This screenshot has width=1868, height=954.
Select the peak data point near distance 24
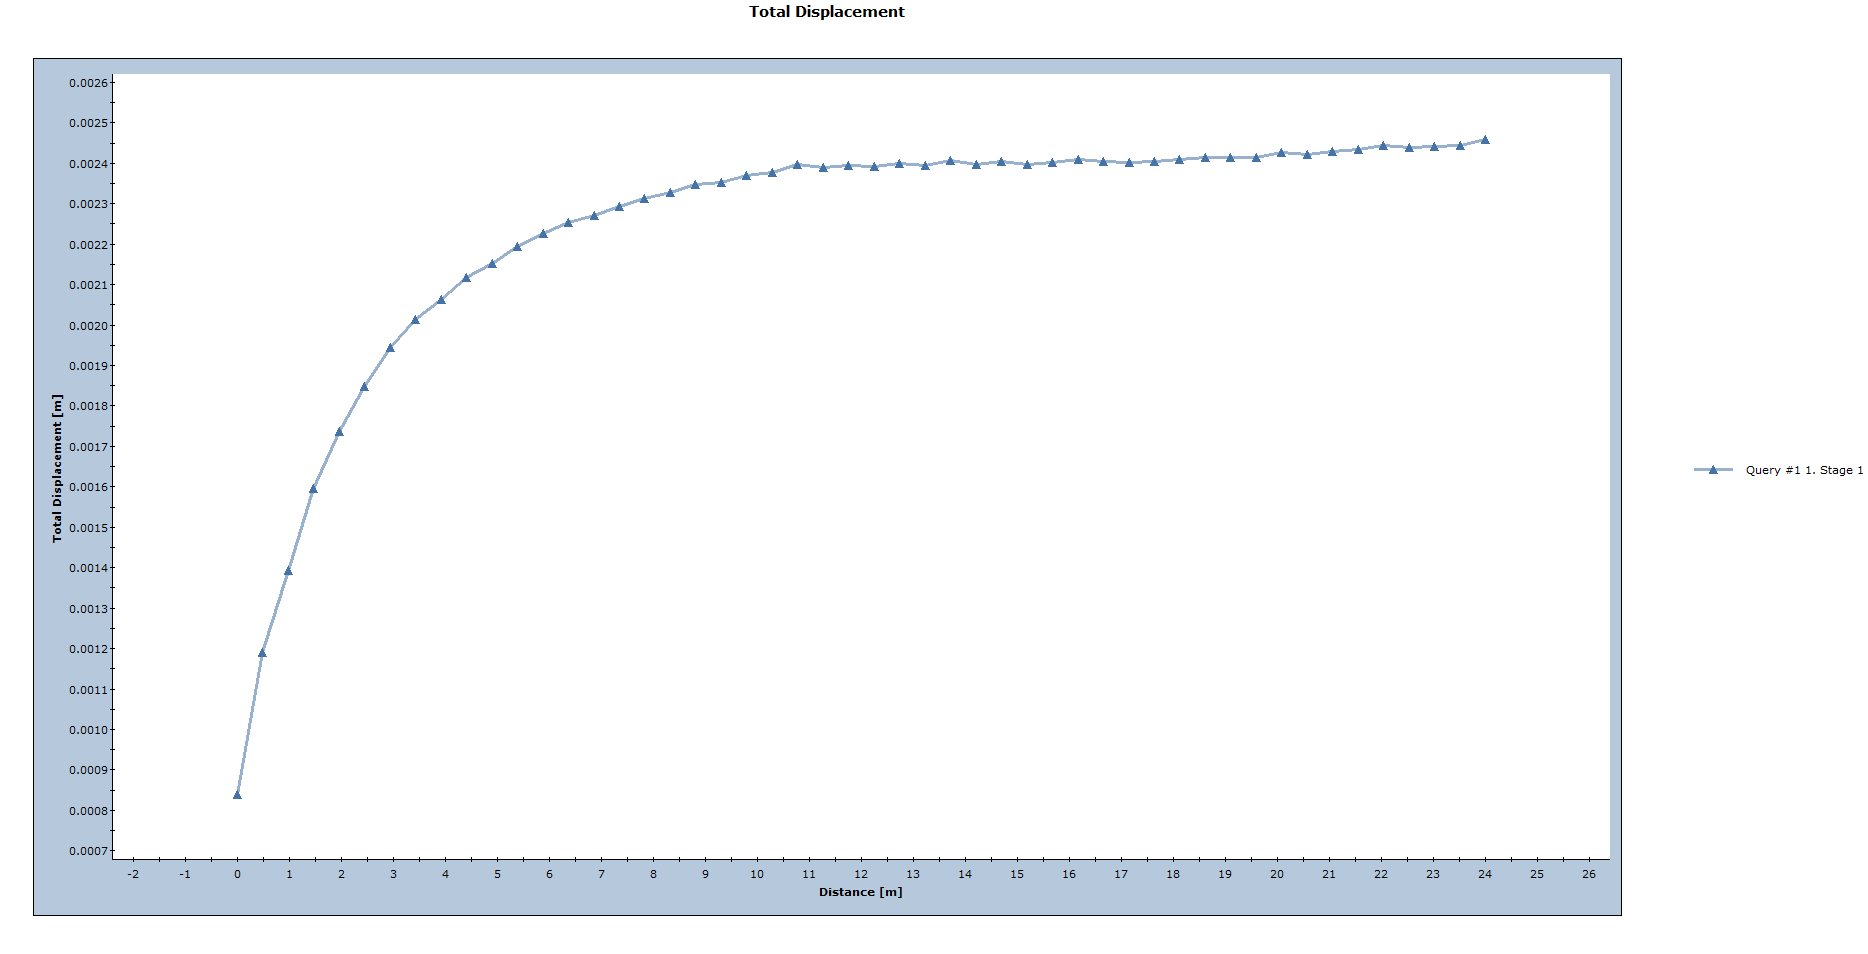click(x=1483, y=140)
